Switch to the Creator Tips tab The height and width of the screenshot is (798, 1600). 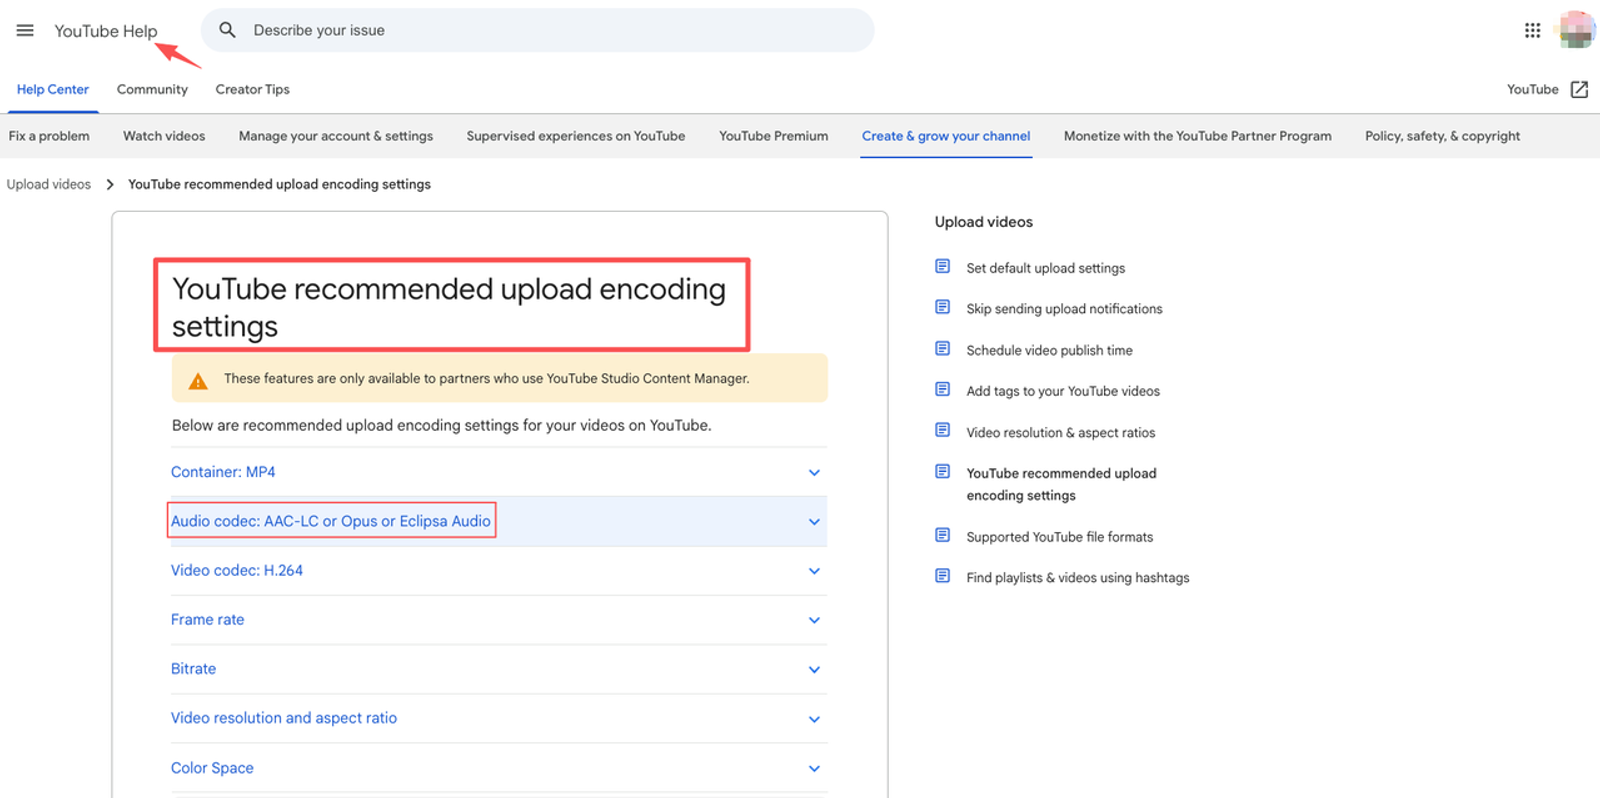[253, 89]
